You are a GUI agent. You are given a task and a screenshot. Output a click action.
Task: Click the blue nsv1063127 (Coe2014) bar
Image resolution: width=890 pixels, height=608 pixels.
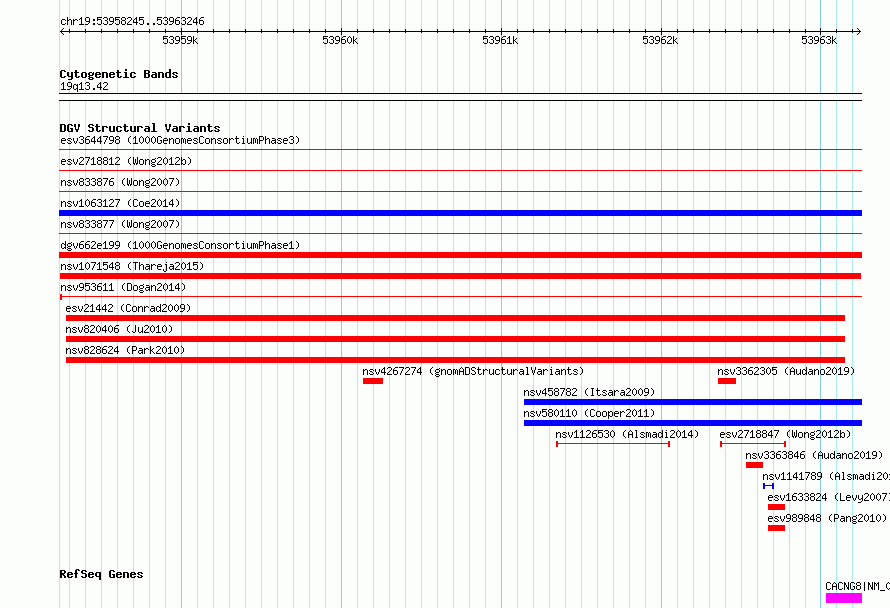(x=460, y=213)
